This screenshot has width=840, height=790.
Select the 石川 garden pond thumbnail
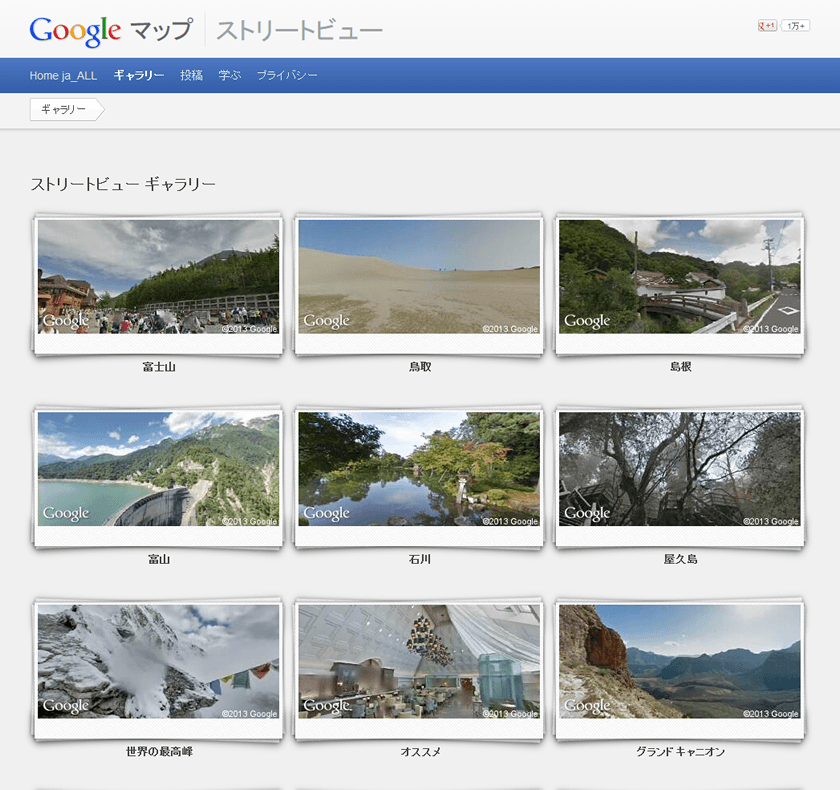pos(419,469)
